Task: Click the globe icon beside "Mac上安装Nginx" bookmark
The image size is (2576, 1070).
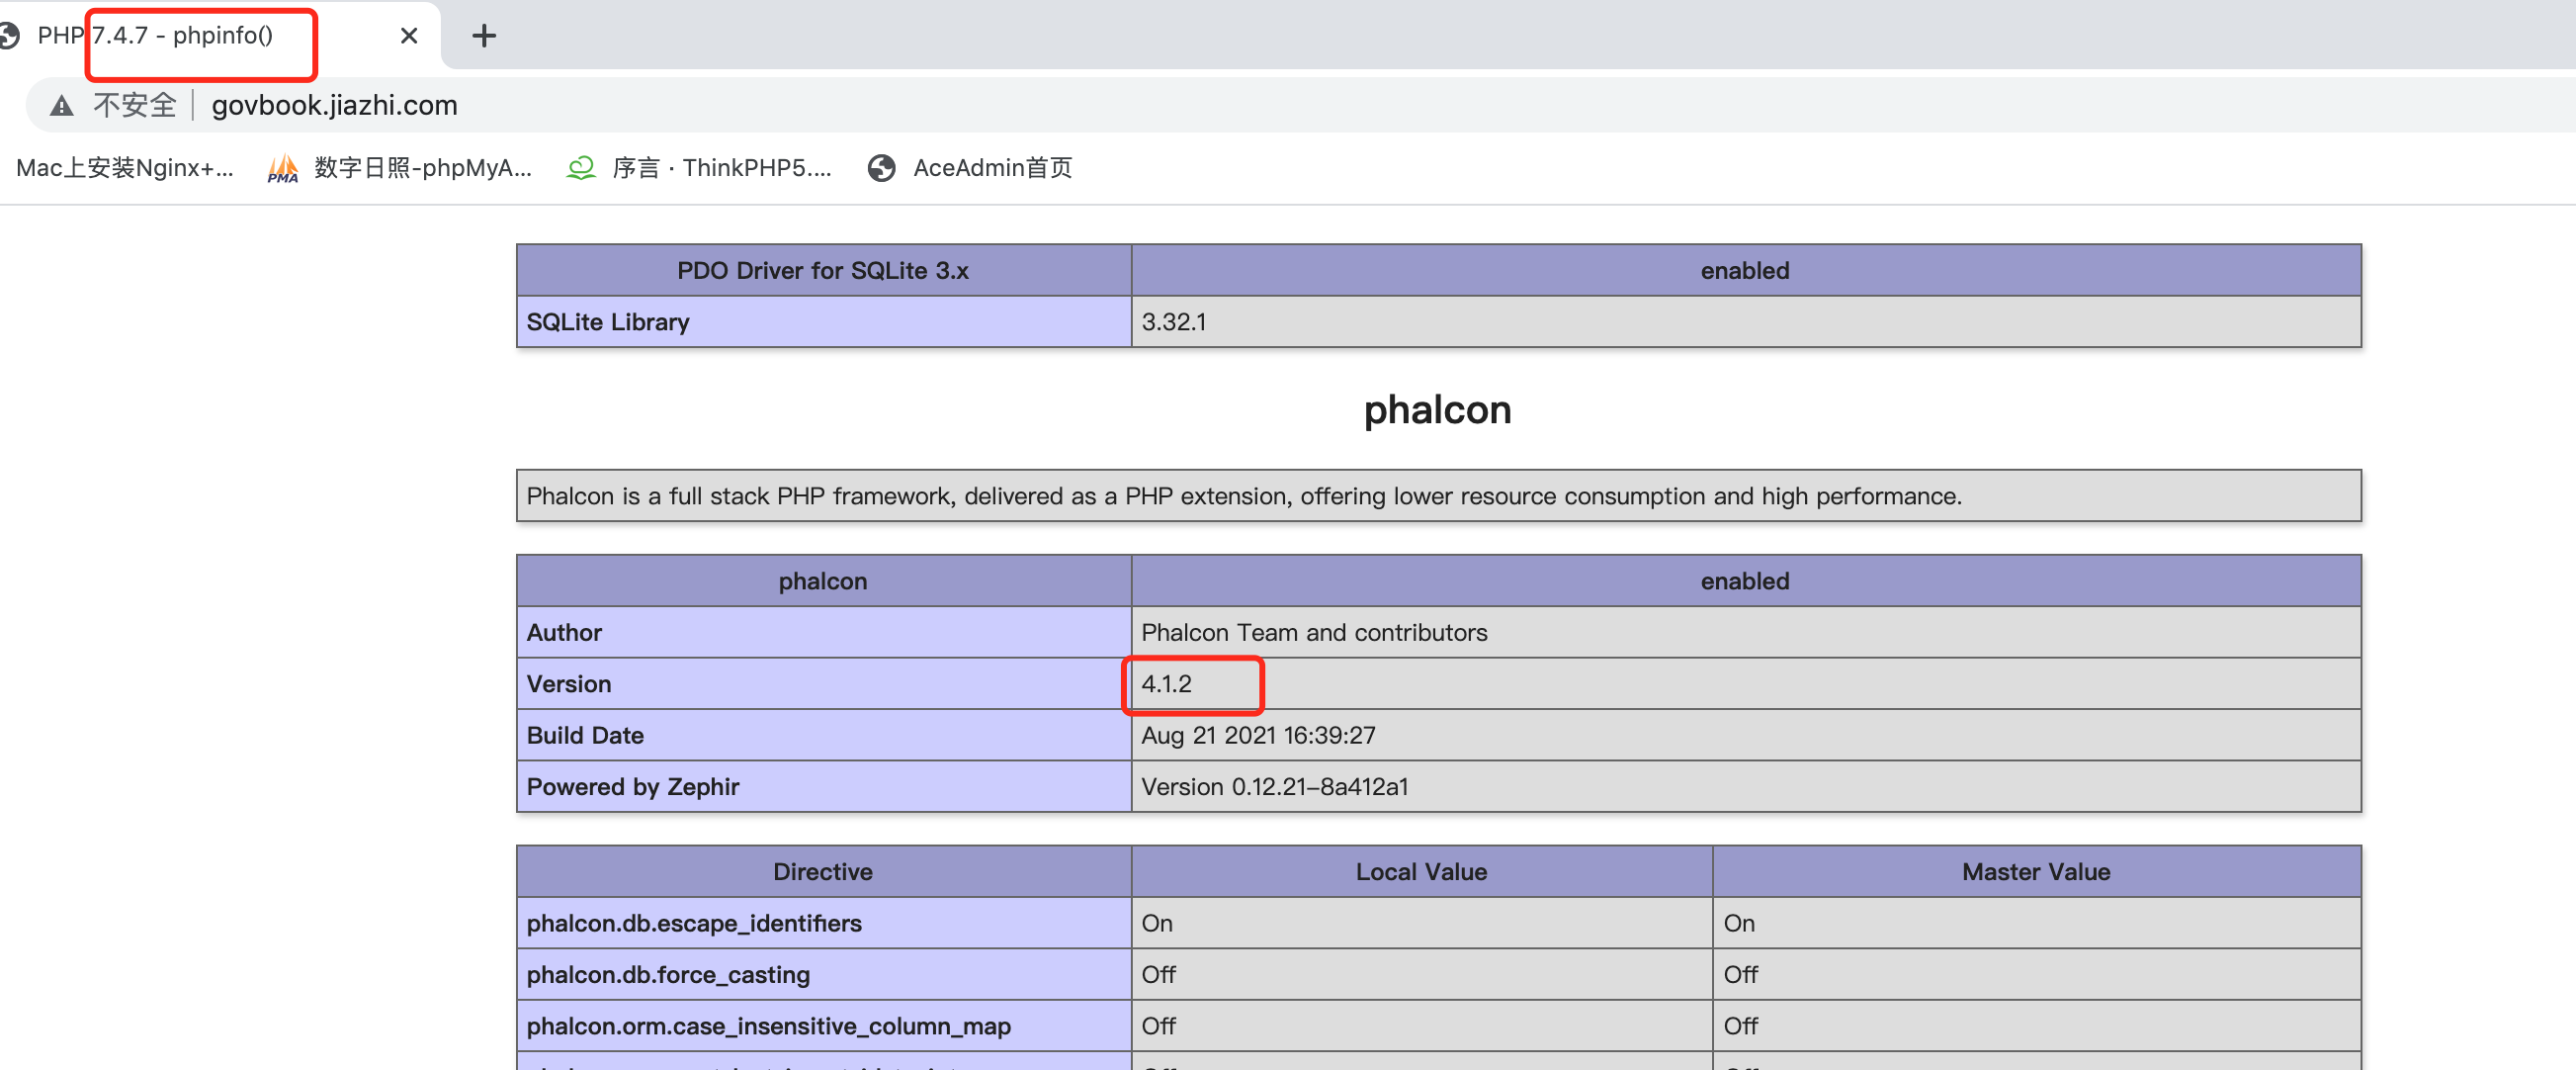Action: pyautogui.click(x=5, y=168)
